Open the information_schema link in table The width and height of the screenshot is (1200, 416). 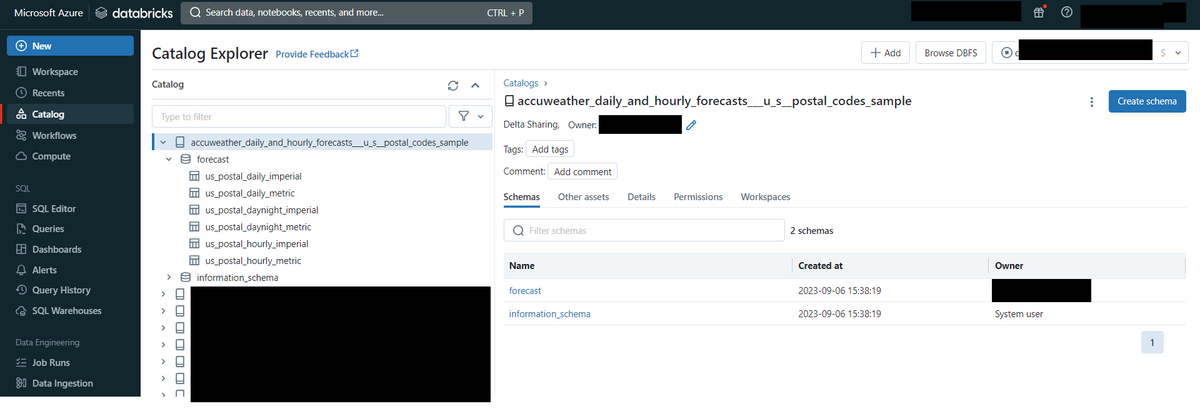click(550, 314)
